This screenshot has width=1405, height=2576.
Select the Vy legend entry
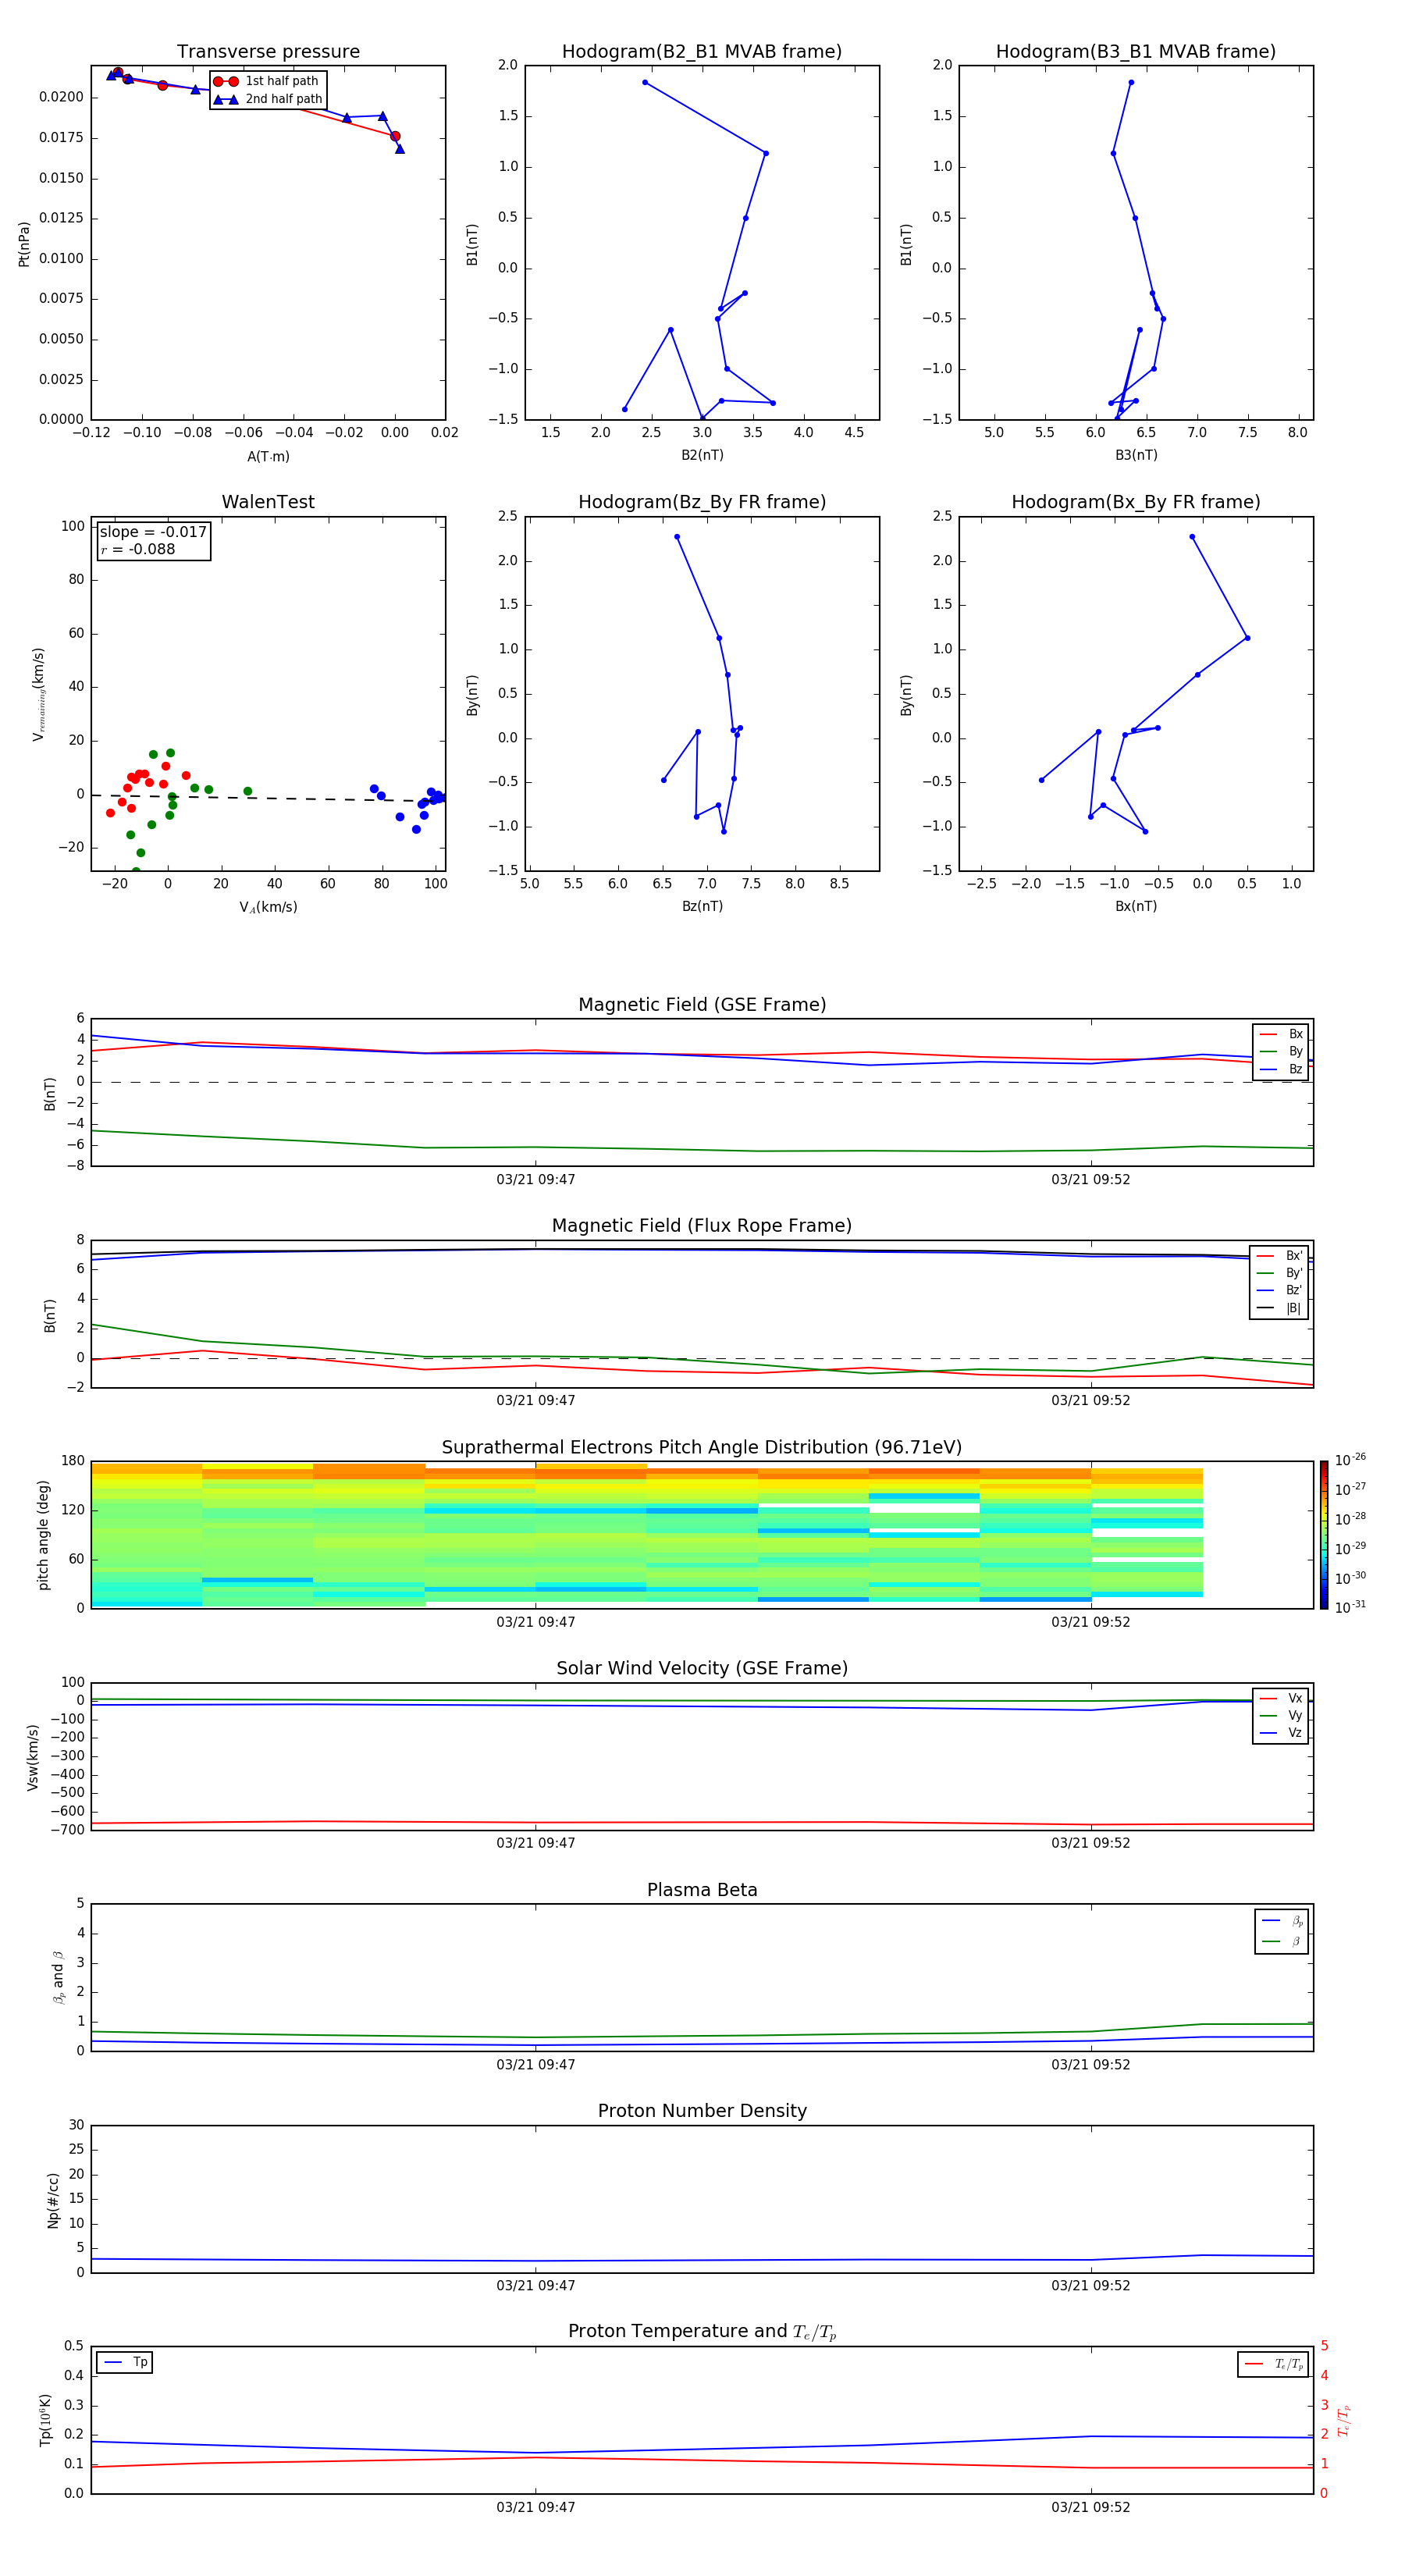(x=1281, y=1715)
